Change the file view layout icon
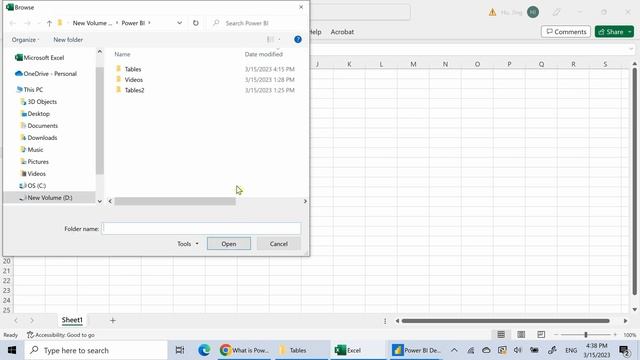Screen dimensions: 640x360 pos(270,40)
